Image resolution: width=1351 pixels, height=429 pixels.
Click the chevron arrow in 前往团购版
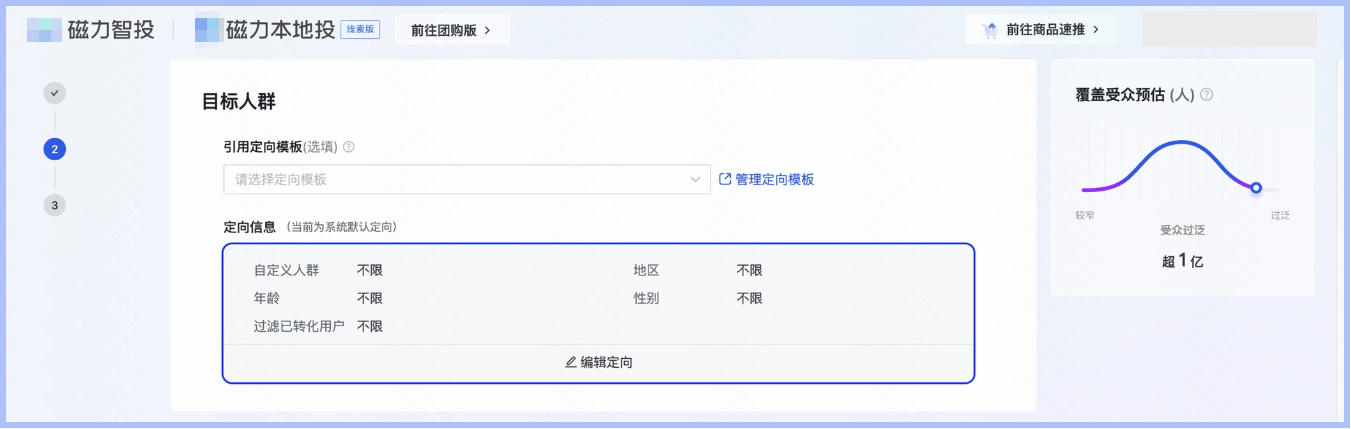[x=487, y=30]
